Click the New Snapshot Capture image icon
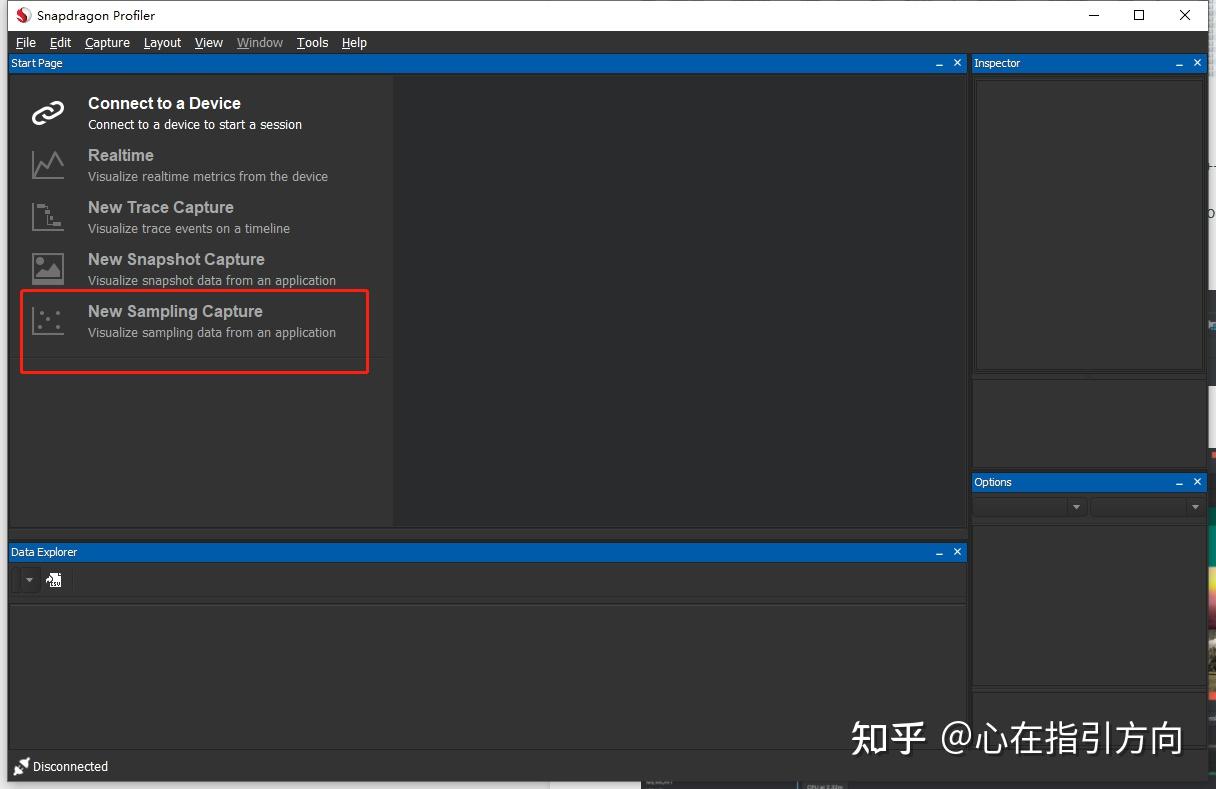 click(47, 268)
